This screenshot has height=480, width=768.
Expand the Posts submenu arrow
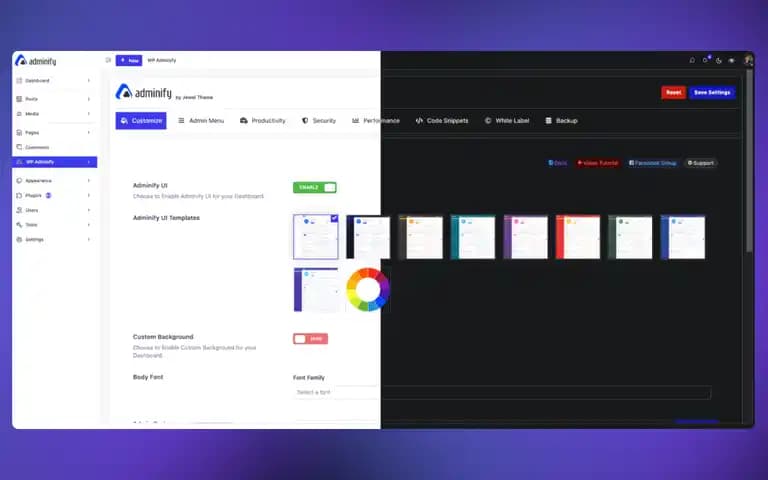tap(89, 99)
